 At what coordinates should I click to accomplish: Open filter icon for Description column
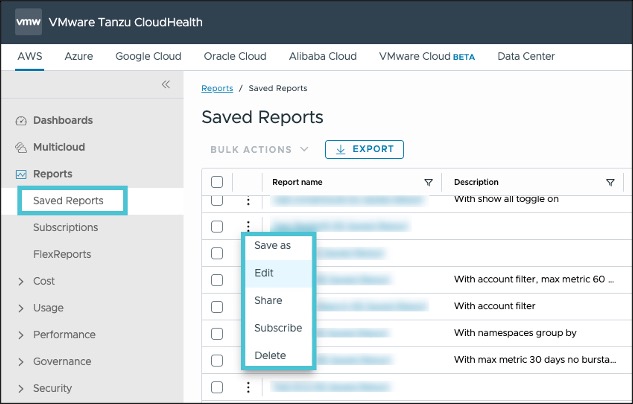[610, 182]
